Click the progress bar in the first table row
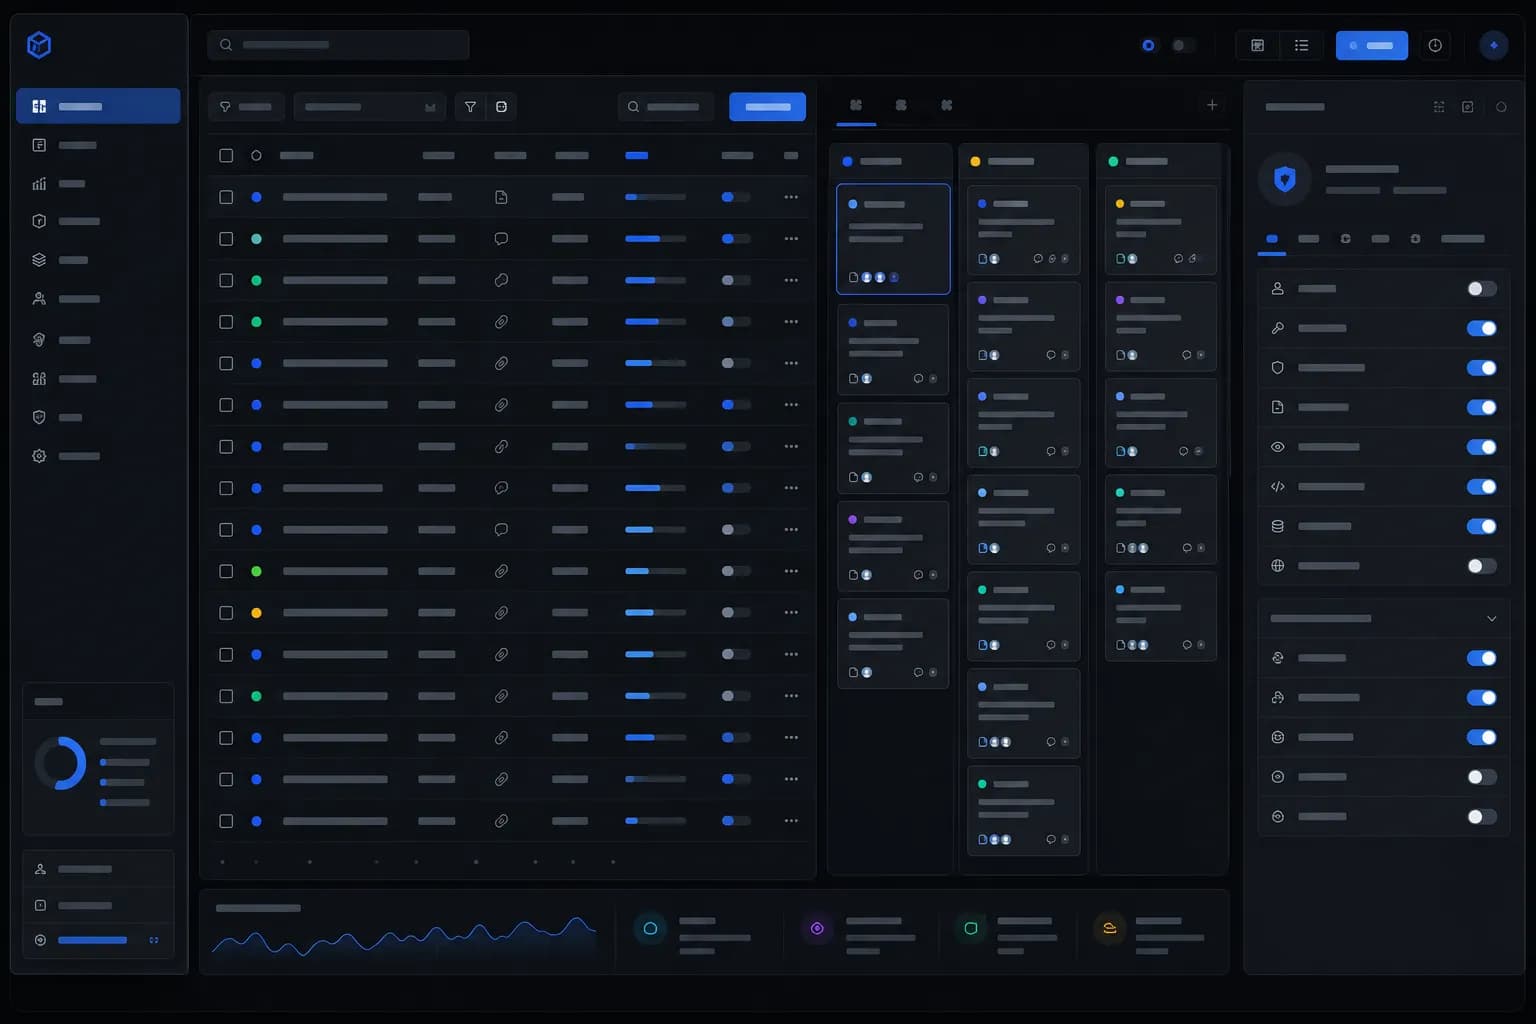1536x1024 pixels. click(655, 197)
